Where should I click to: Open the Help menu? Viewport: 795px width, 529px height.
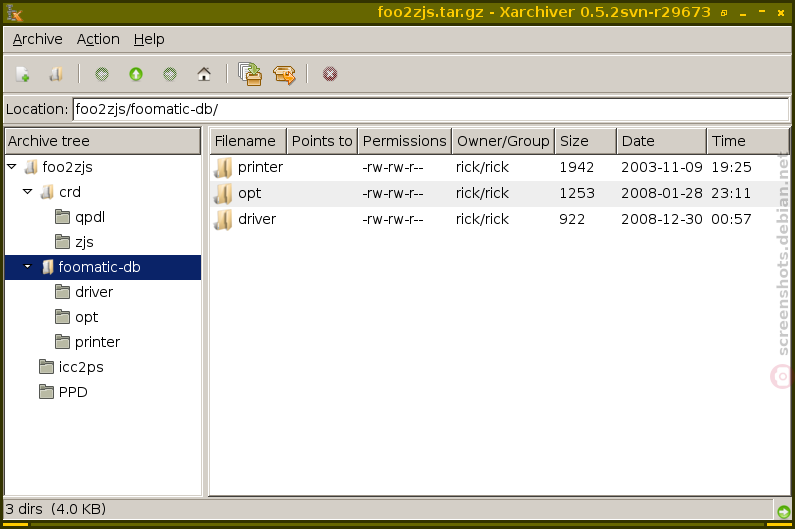pyautogui.click(x=149, y=39)
